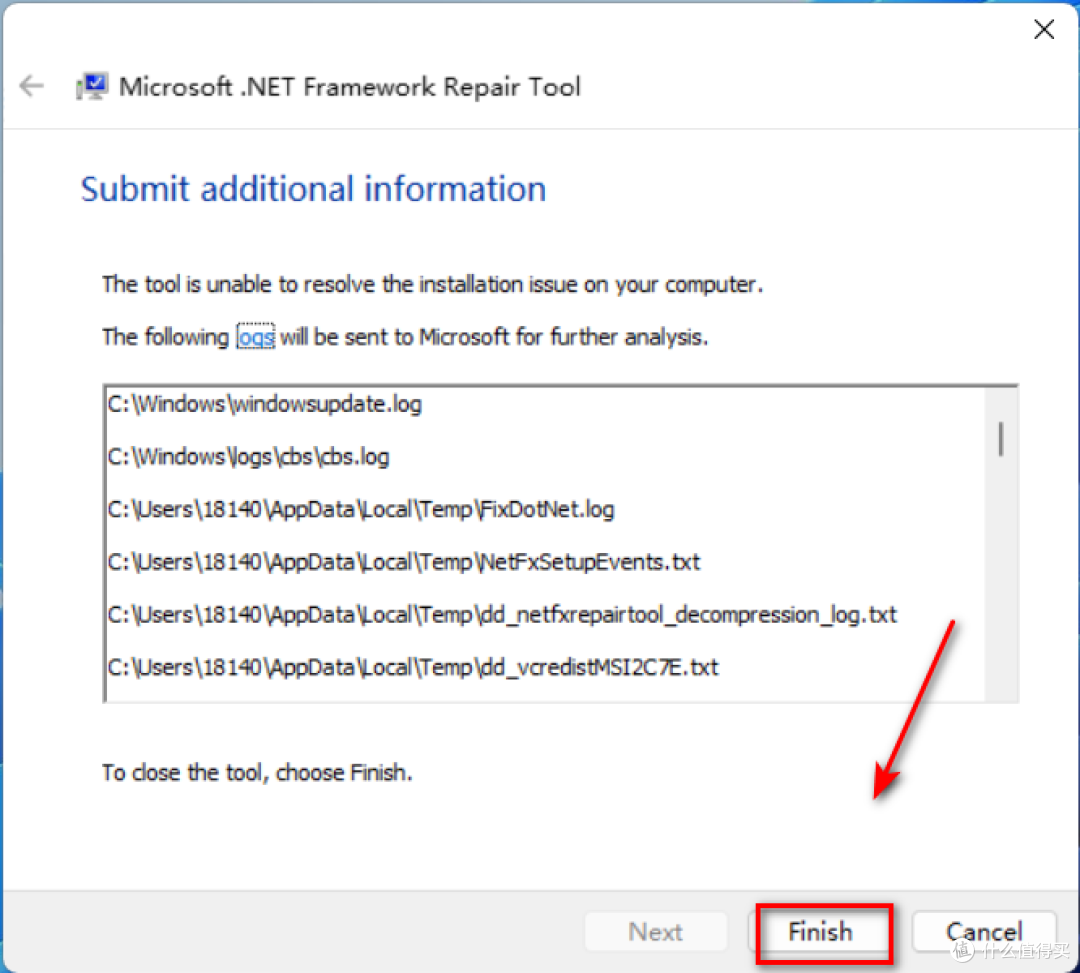Viewport: 1080px width, 973px height.
Task: Click the disabled Next button
Action: 655,931
